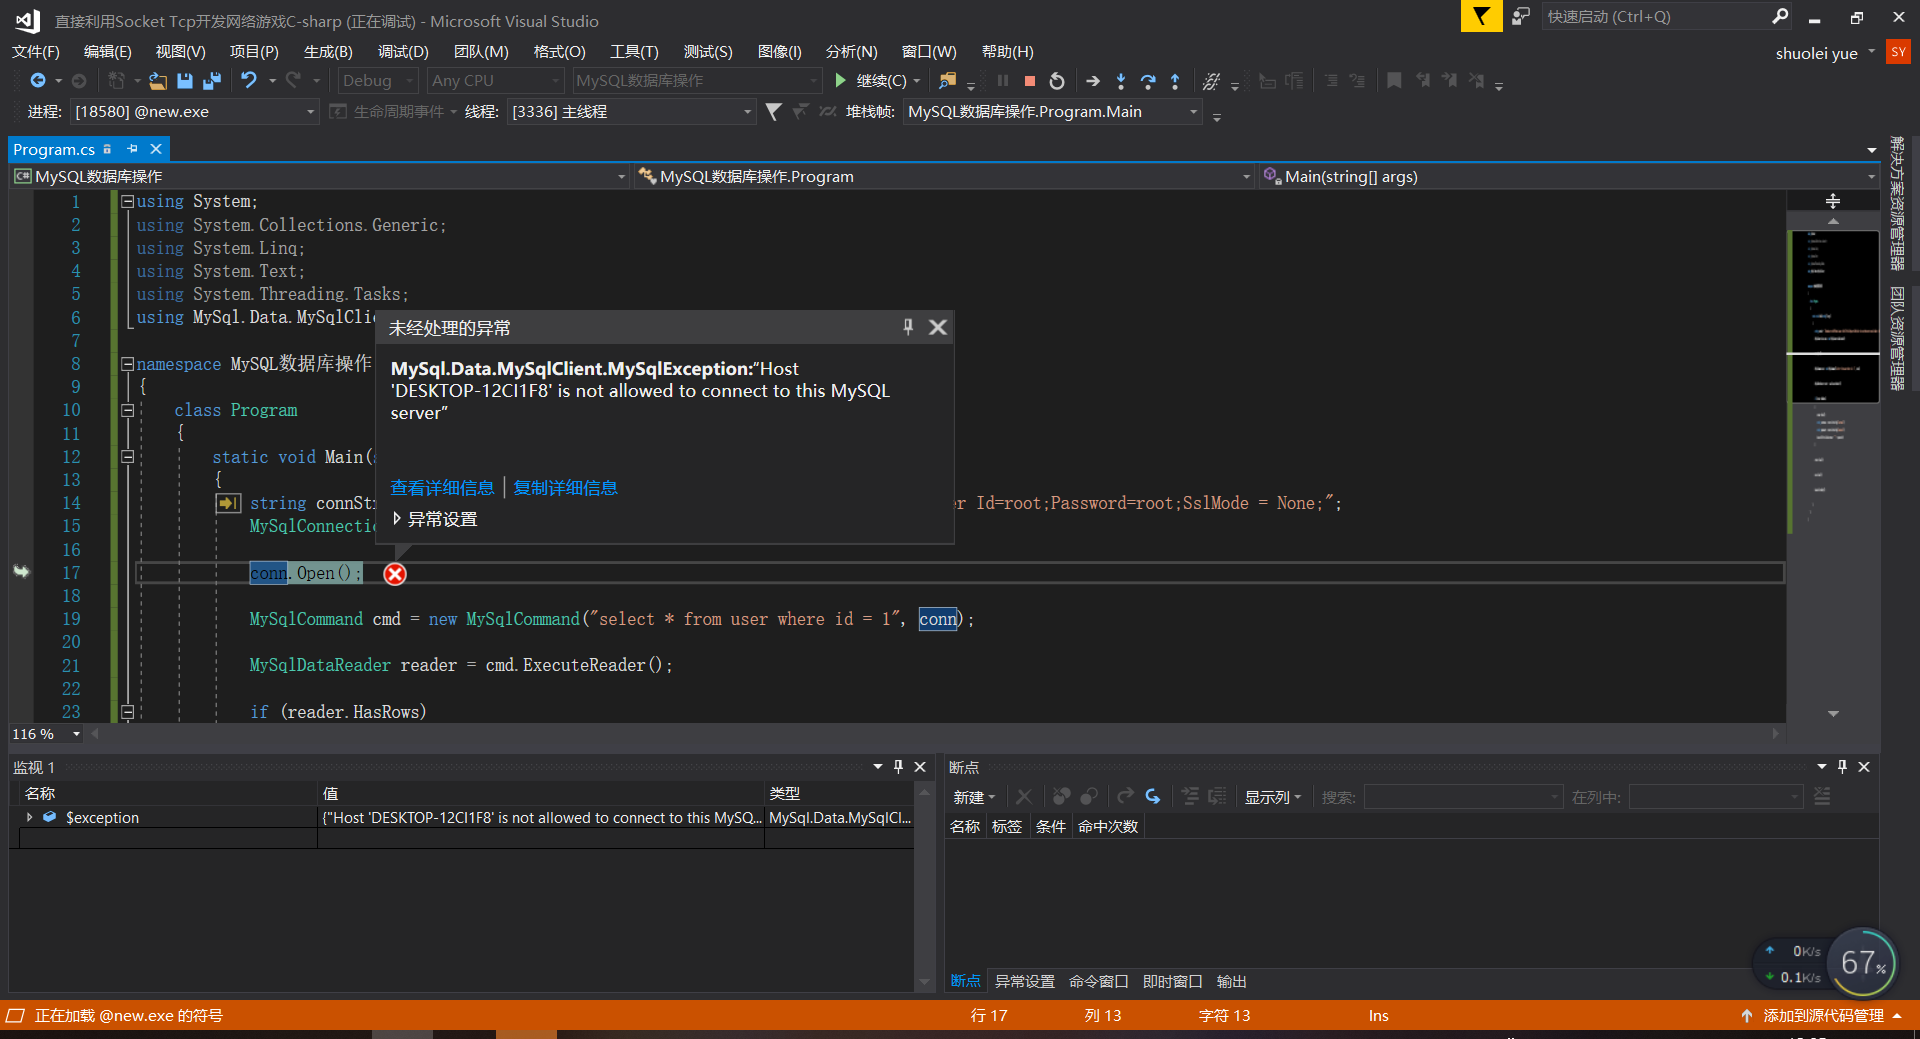Click the Undo arrow icon
Viewport: 1920px width, 1039px height.
tap(249, 81)
